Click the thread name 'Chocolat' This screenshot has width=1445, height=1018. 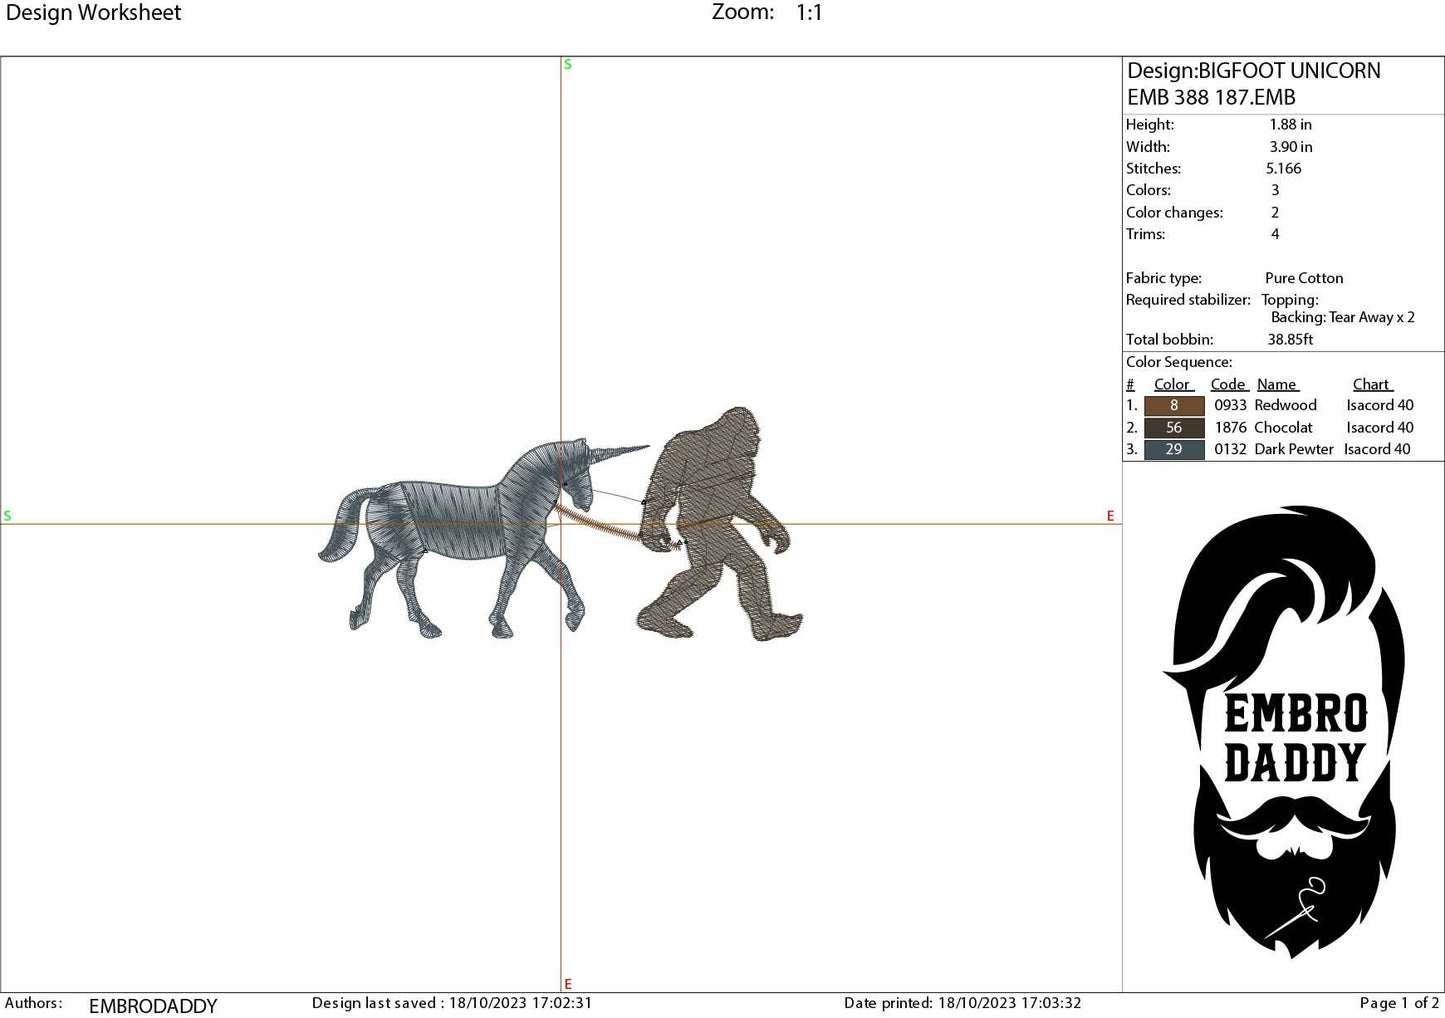tap(1283, 427)
